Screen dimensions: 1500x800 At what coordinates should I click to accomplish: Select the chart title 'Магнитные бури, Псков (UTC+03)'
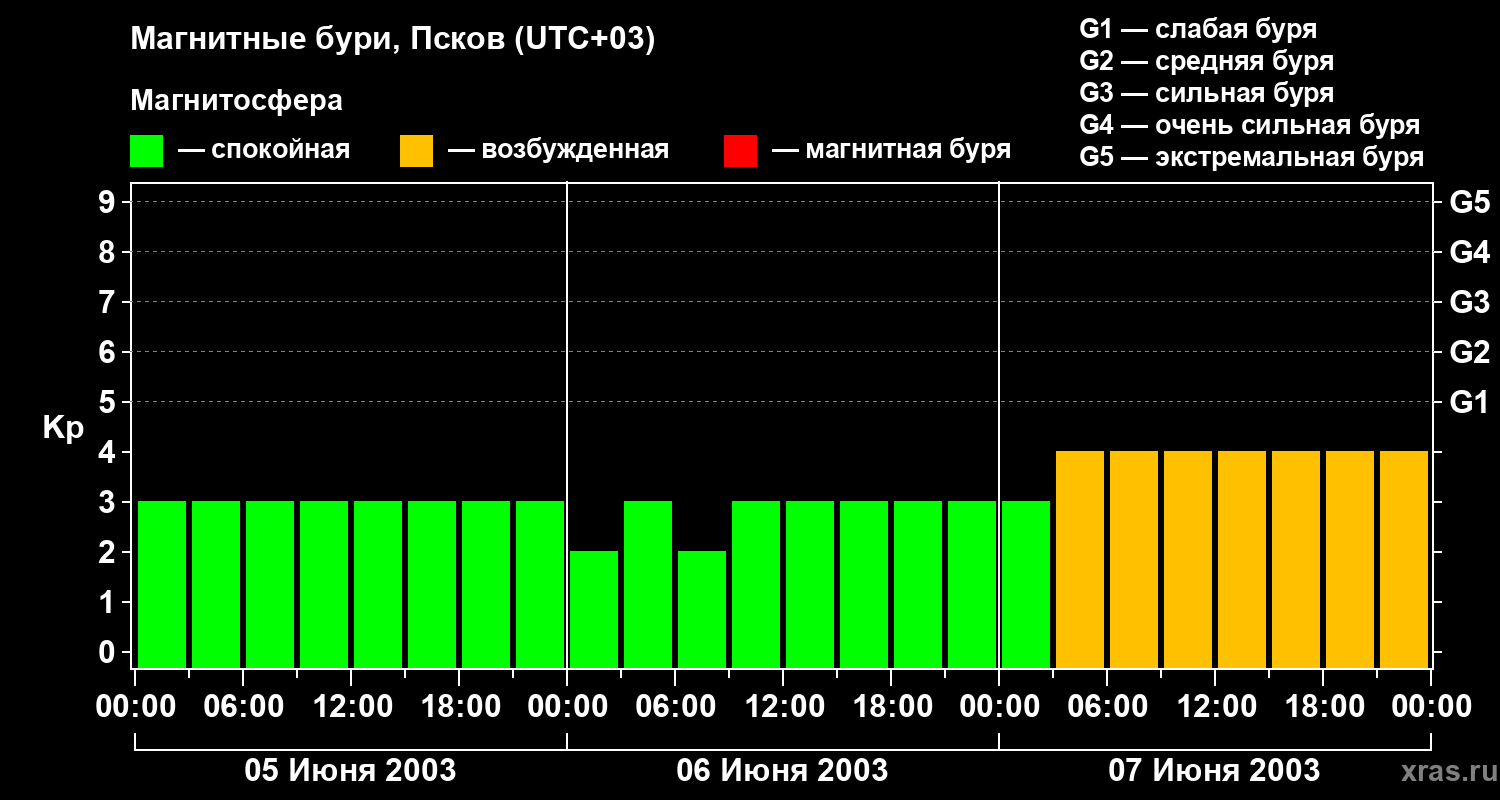(x=393, y=40)
